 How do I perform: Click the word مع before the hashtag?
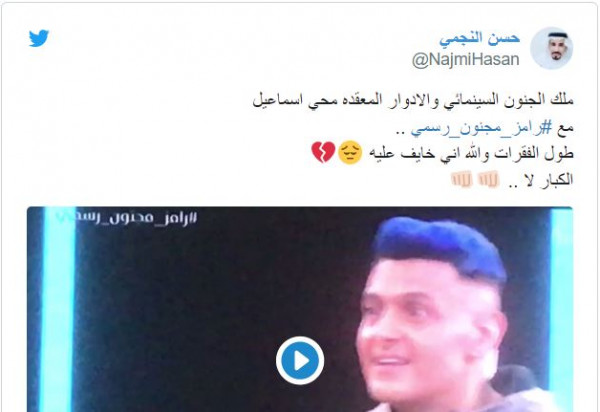pos(565,128)
